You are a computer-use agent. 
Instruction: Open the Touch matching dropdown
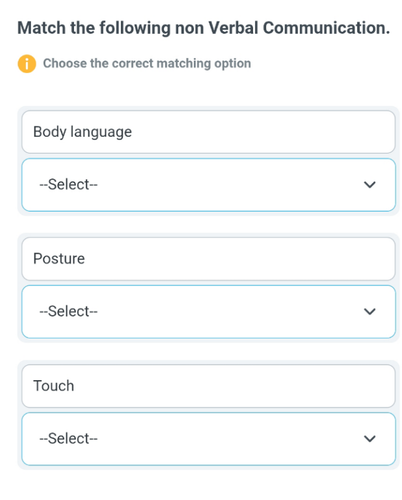[x=209, y=439]
